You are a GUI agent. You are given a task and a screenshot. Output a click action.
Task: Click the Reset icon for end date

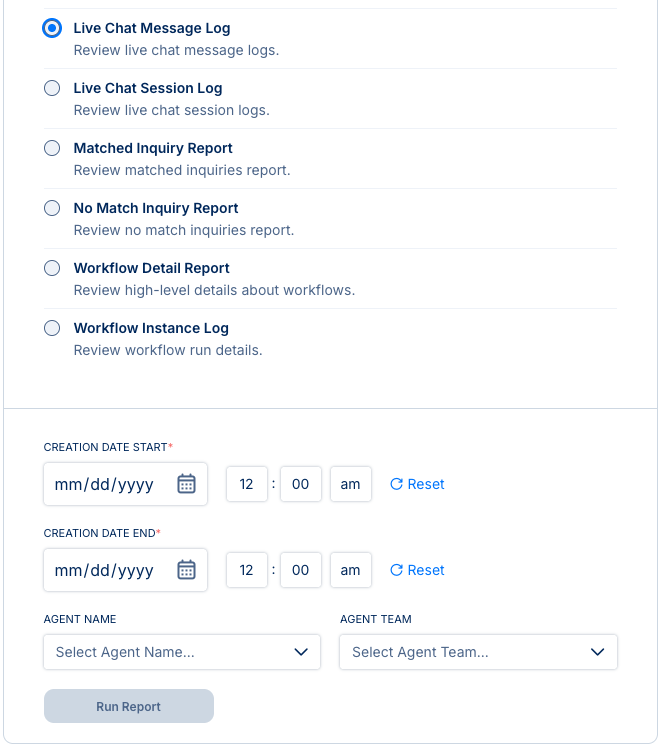point(396,570)
